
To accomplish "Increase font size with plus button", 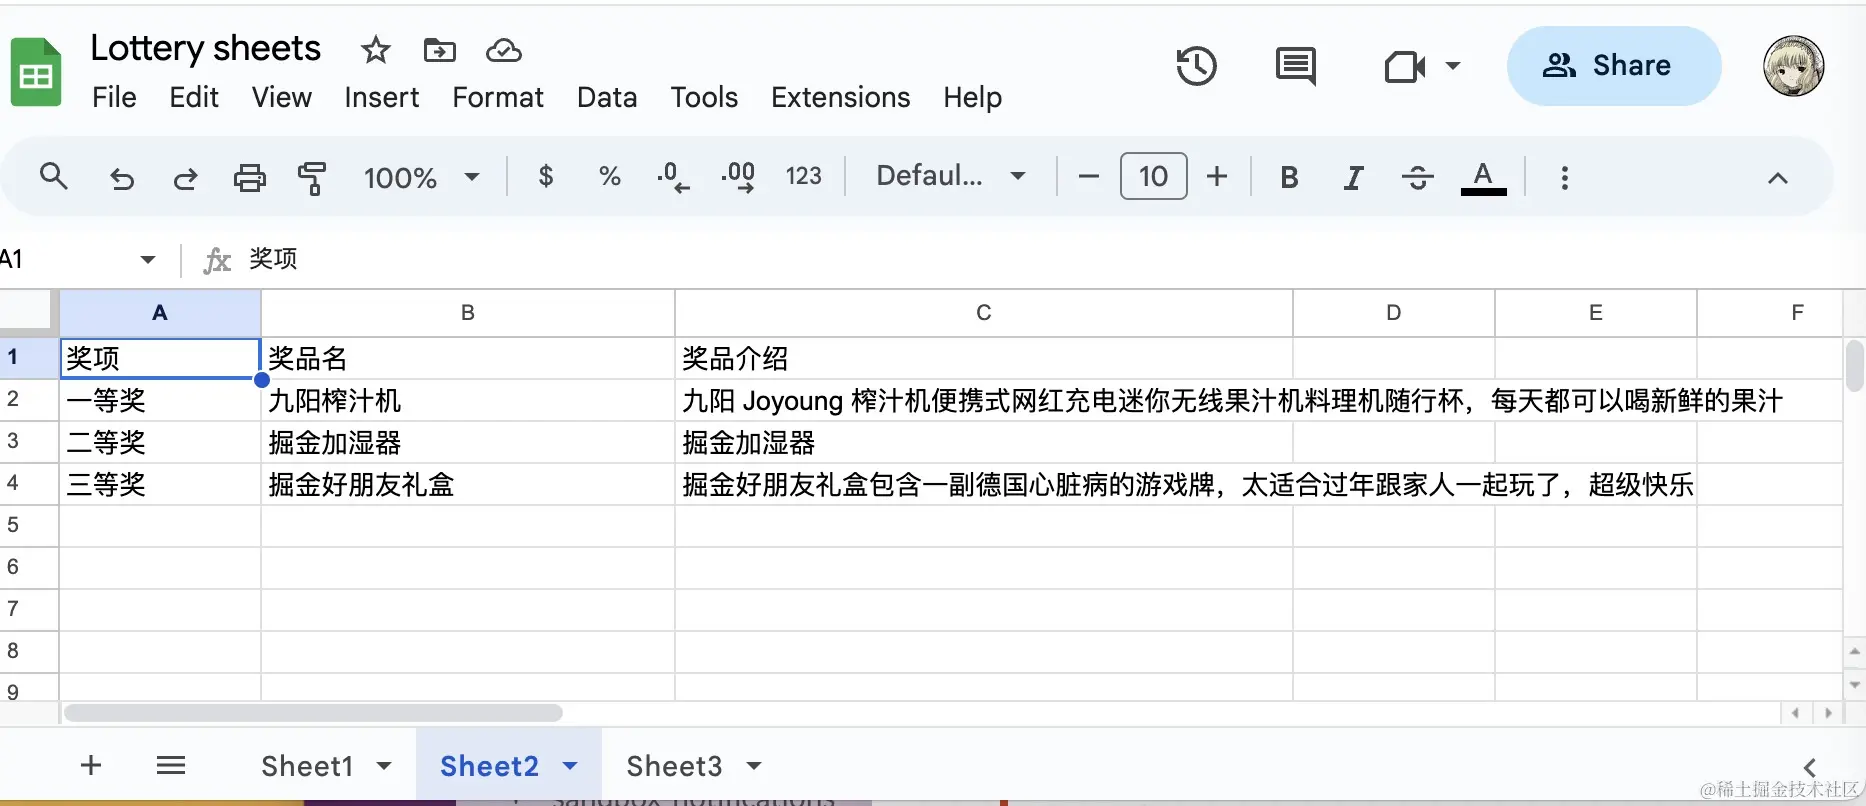I will point(1217,177).
